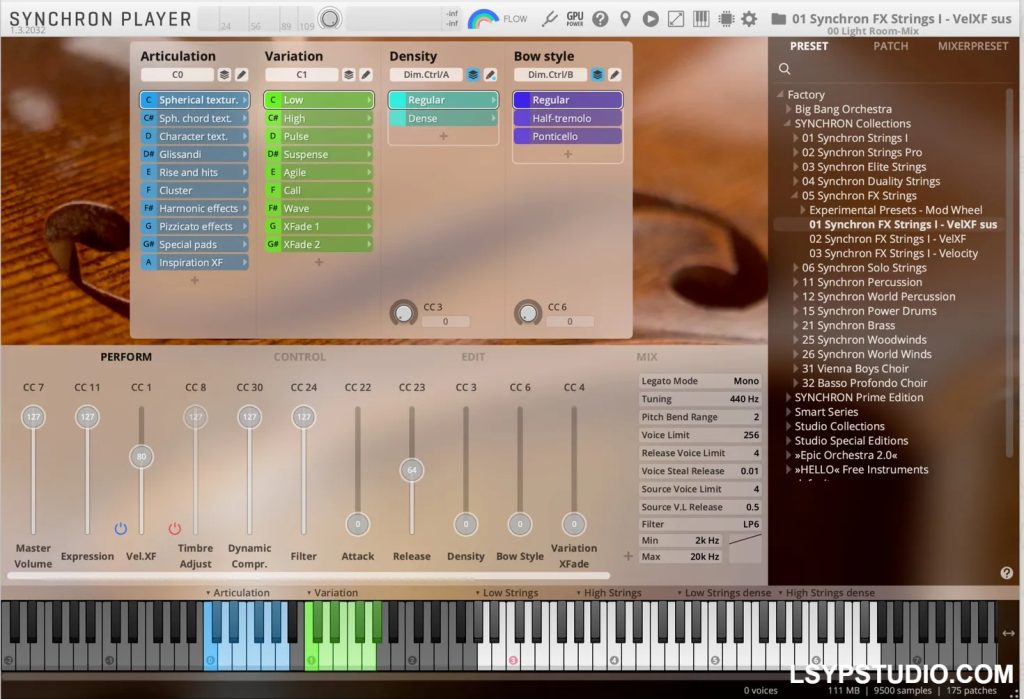
Task: Expand Studio Collections folder
Action: [788, 426]
